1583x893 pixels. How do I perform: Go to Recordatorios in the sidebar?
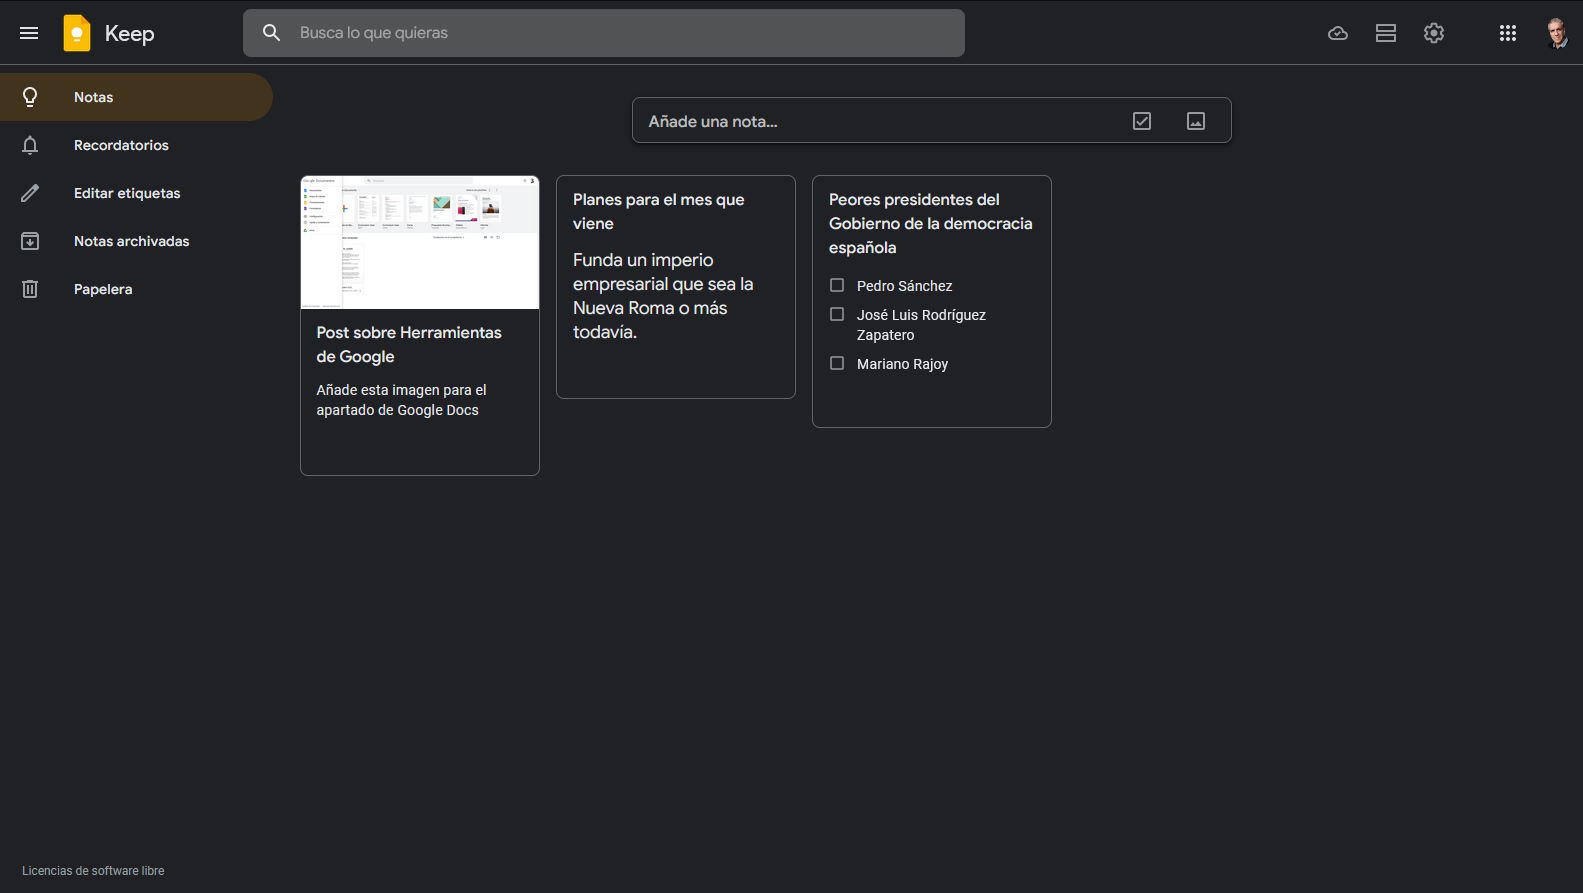click(x=121, y=145)
